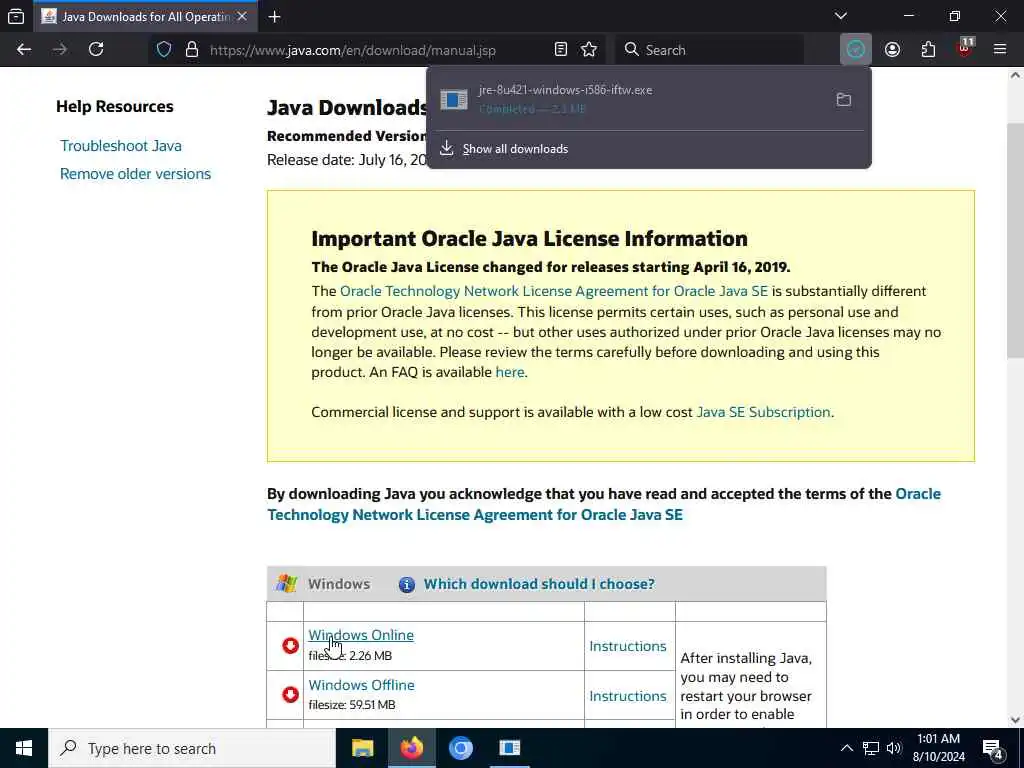
Task: Click the Windows Online download link
Action: coord(361,635)
